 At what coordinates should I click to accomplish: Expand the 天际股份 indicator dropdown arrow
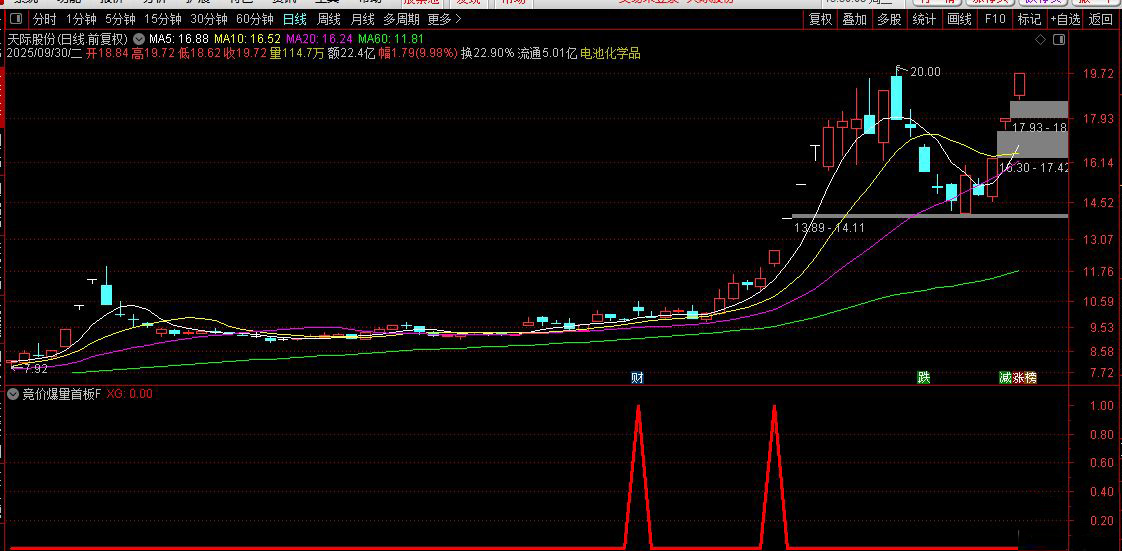pyautogui.click(x=139, y=39)
